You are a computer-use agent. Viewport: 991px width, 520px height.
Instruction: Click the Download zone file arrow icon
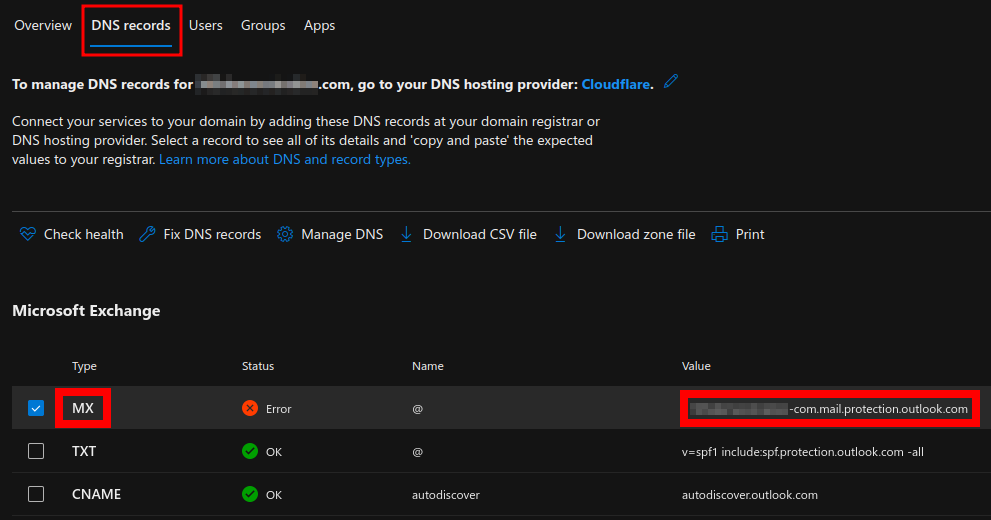(560, 234)
